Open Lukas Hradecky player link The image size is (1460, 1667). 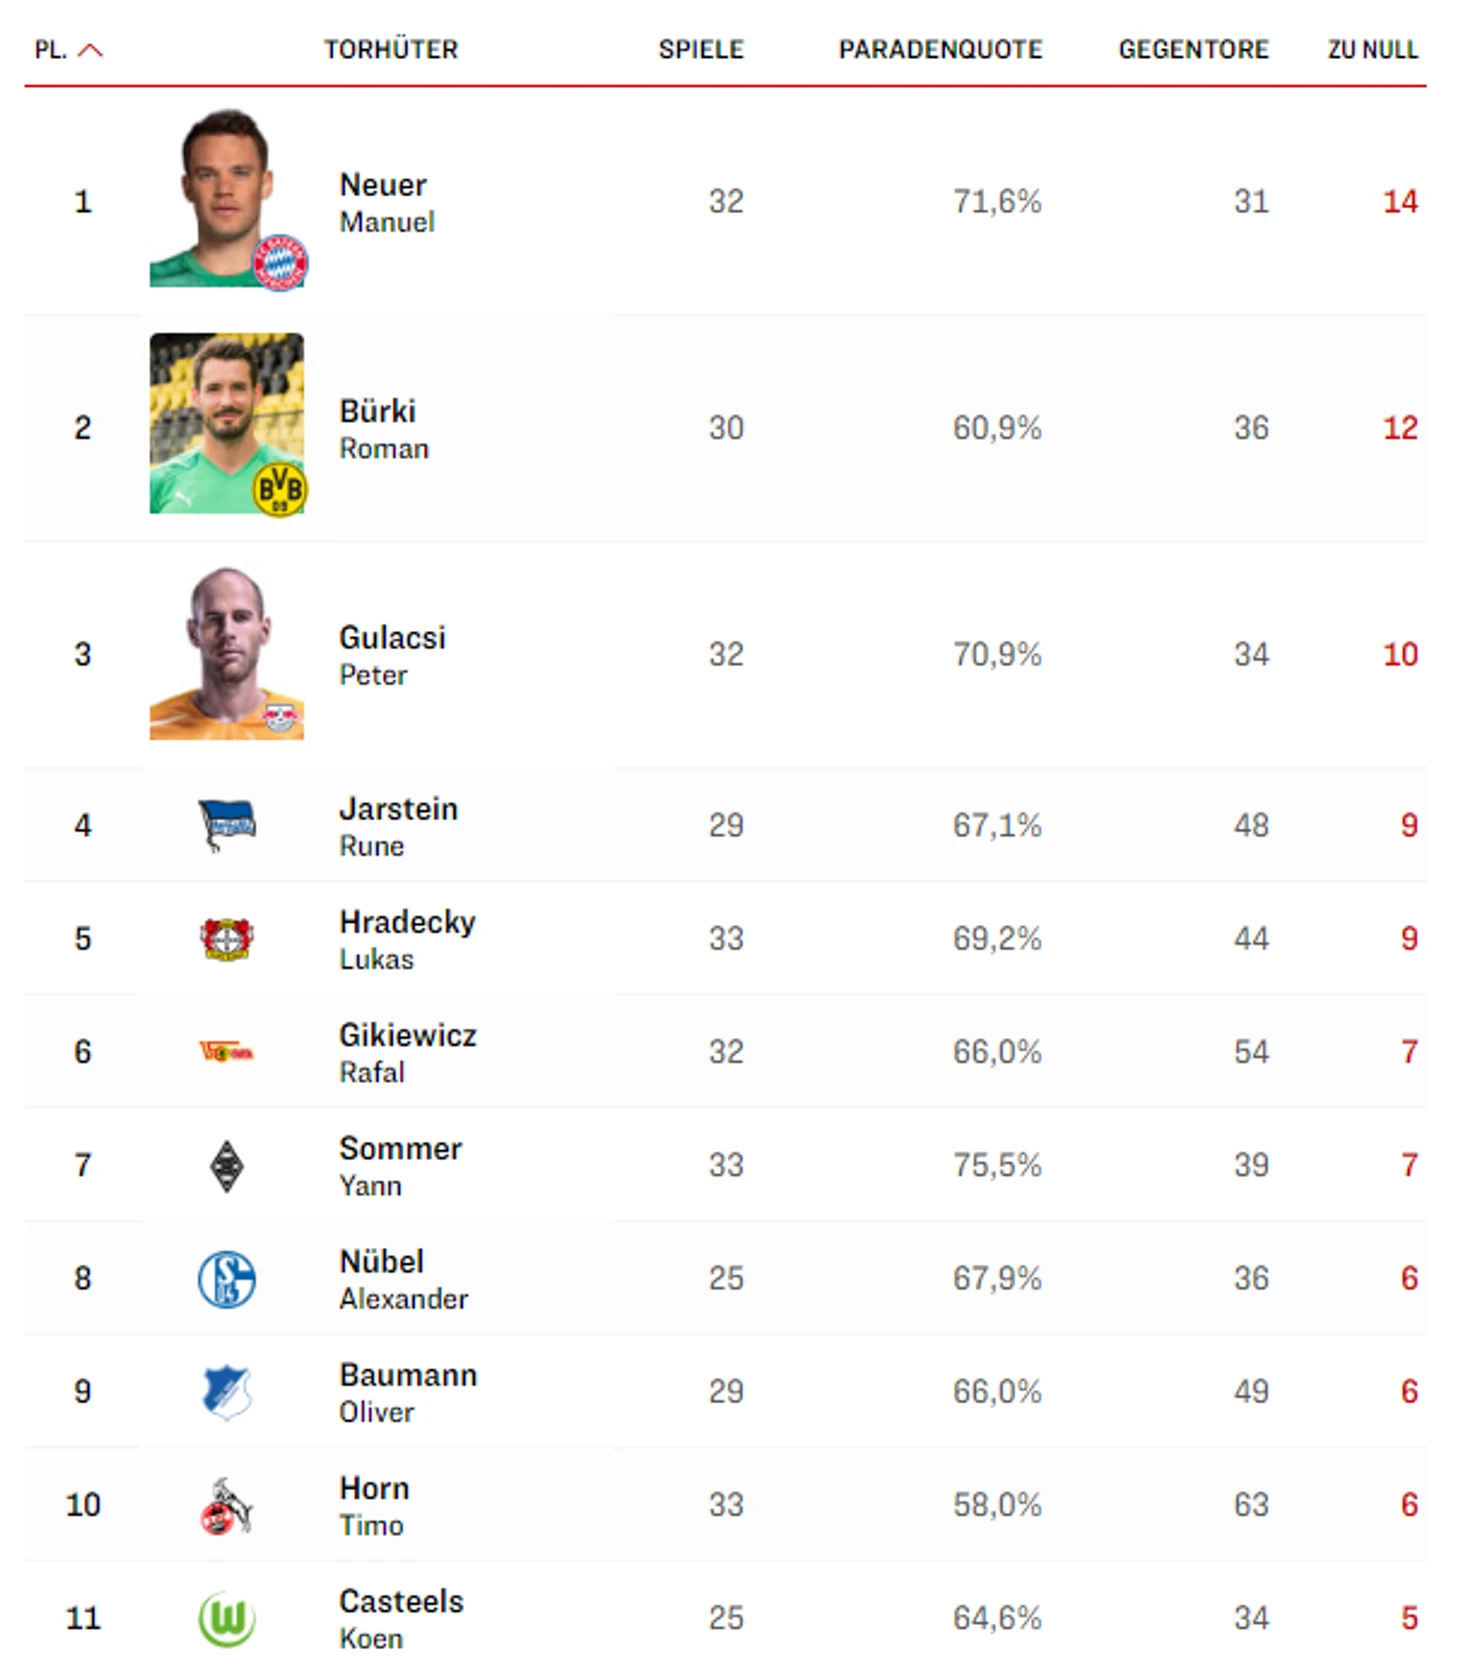pyautogui.click(x=407, y=939)
